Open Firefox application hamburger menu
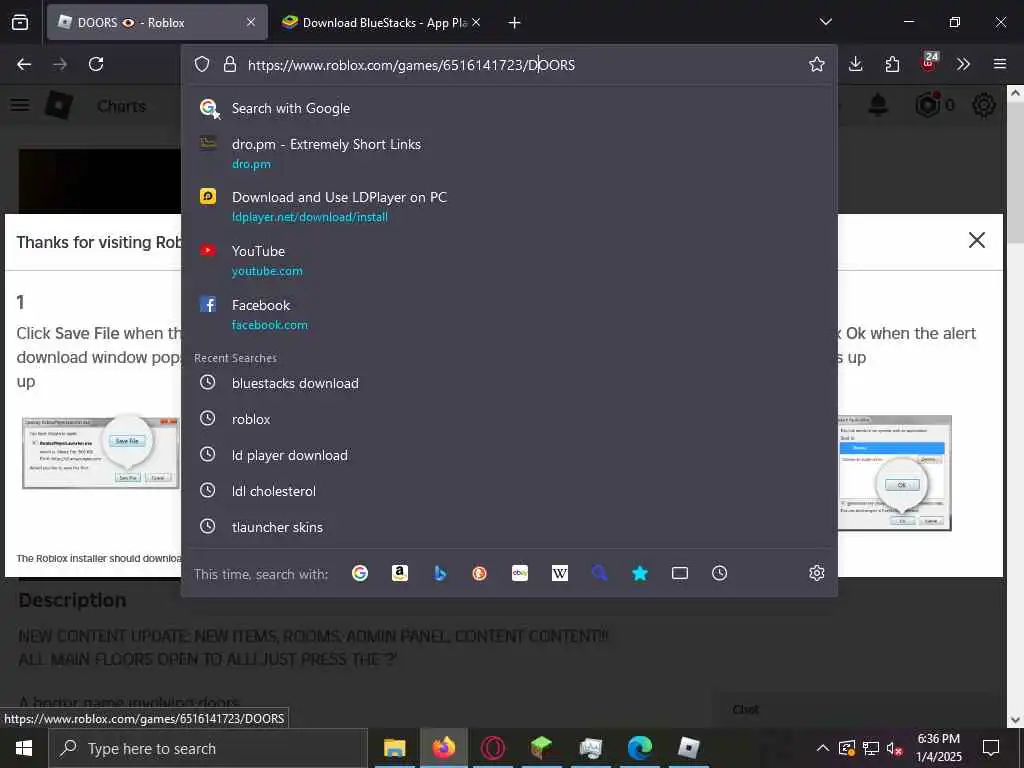 [1000, 64]
